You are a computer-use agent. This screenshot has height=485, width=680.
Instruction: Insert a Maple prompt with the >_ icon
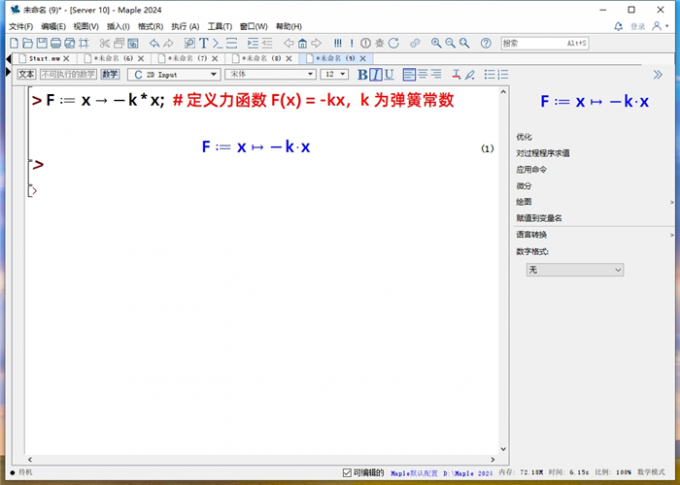tap(217, 43)
